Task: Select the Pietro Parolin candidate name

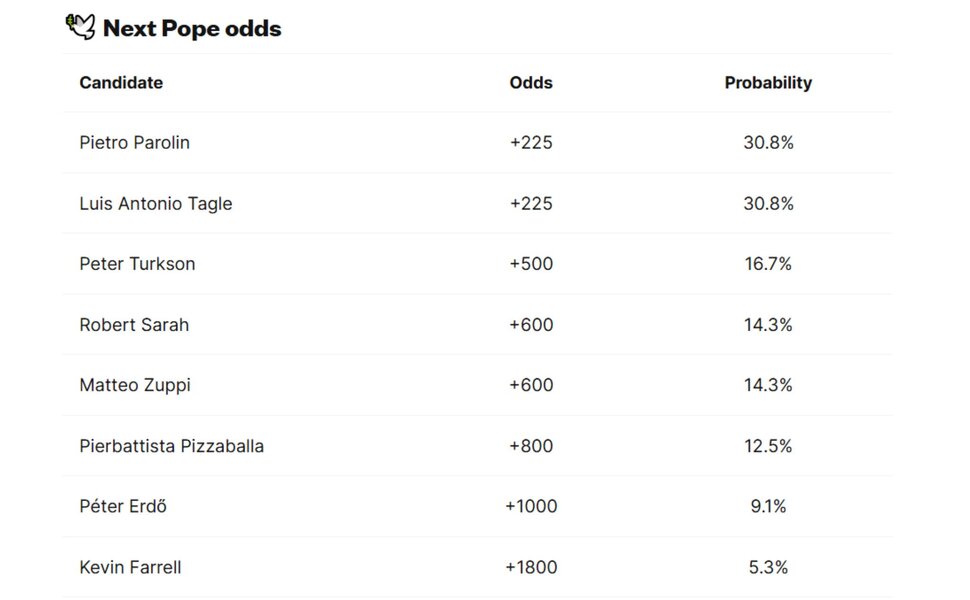Action: 134,143
